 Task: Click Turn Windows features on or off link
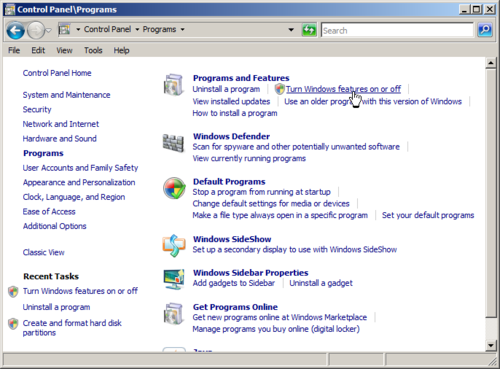343,89
